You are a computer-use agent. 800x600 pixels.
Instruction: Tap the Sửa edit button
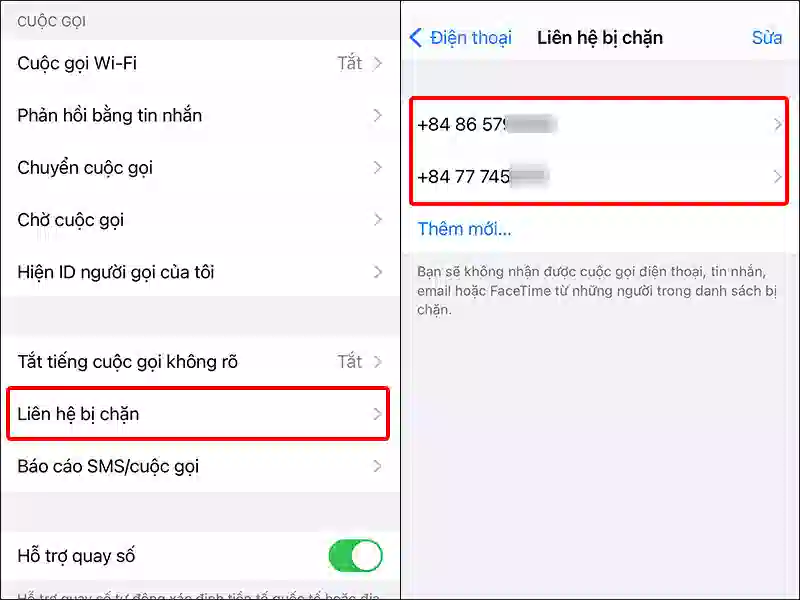(766, 38)
